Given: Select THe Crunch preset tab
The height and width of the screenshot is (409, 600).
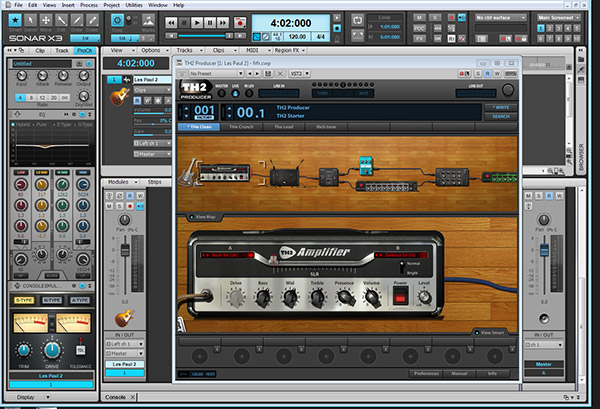Looking at the screenshot, I should [241, 127].
